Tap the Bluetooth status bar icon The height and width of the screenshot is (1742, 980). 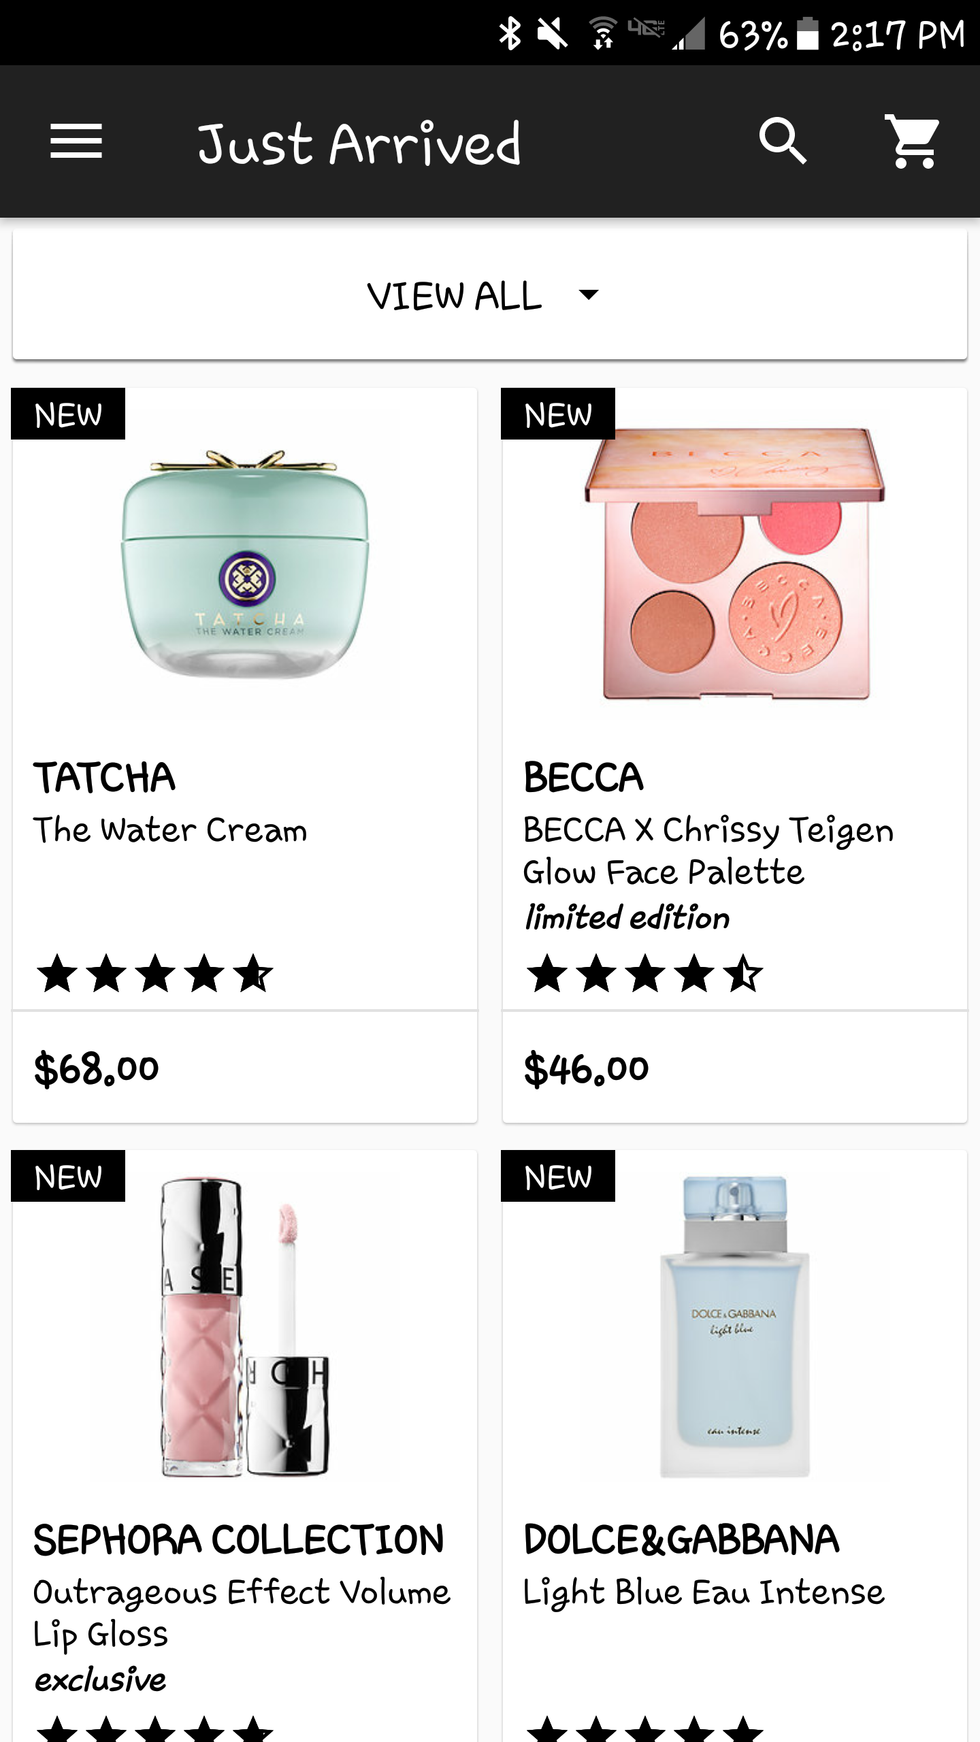tap(510, 33)
